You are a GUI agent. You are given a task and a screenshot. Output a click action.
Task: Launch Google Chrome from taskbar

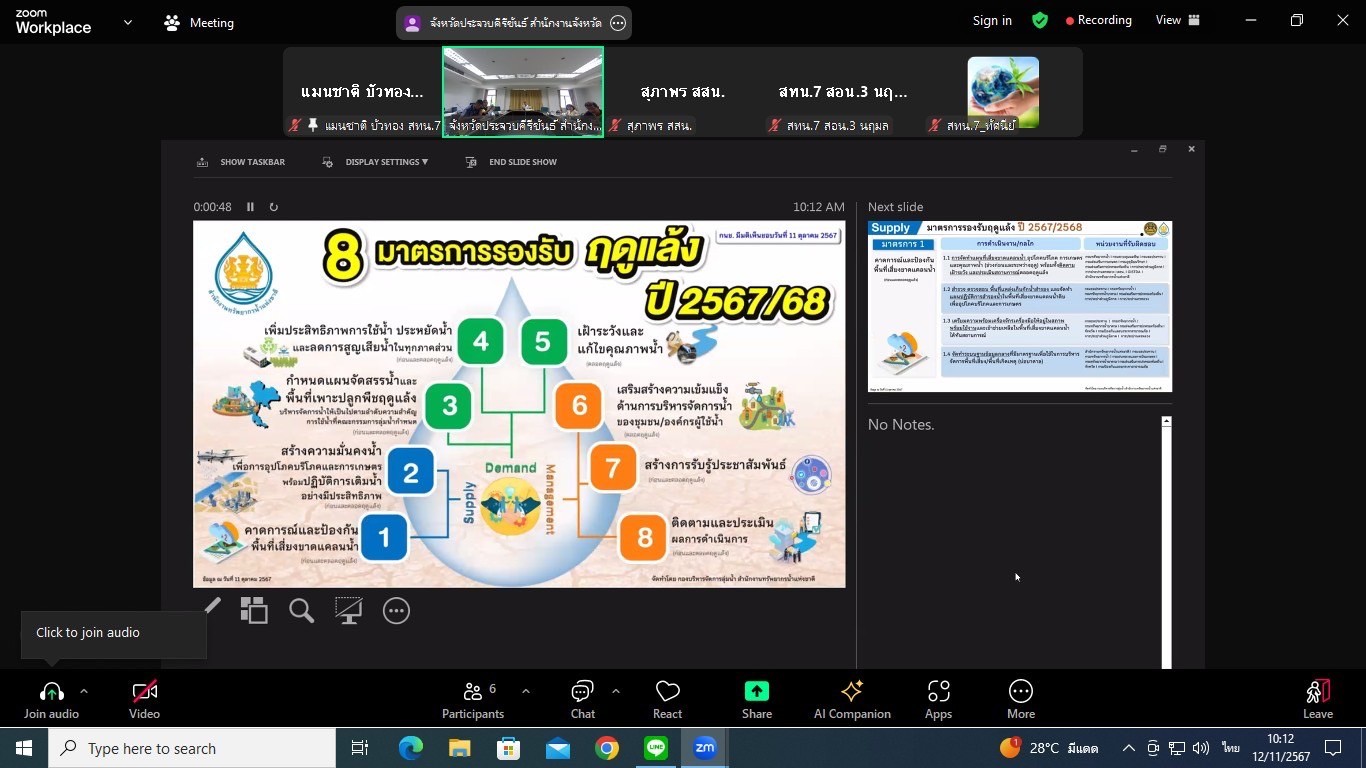pyautogui.click(x=606, y=748)
